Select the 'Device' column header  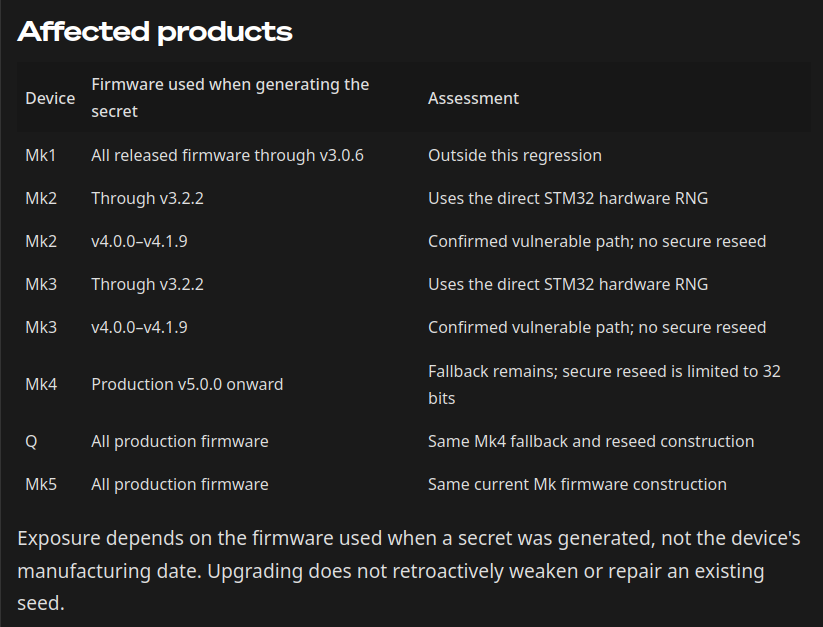click(50, 98)
